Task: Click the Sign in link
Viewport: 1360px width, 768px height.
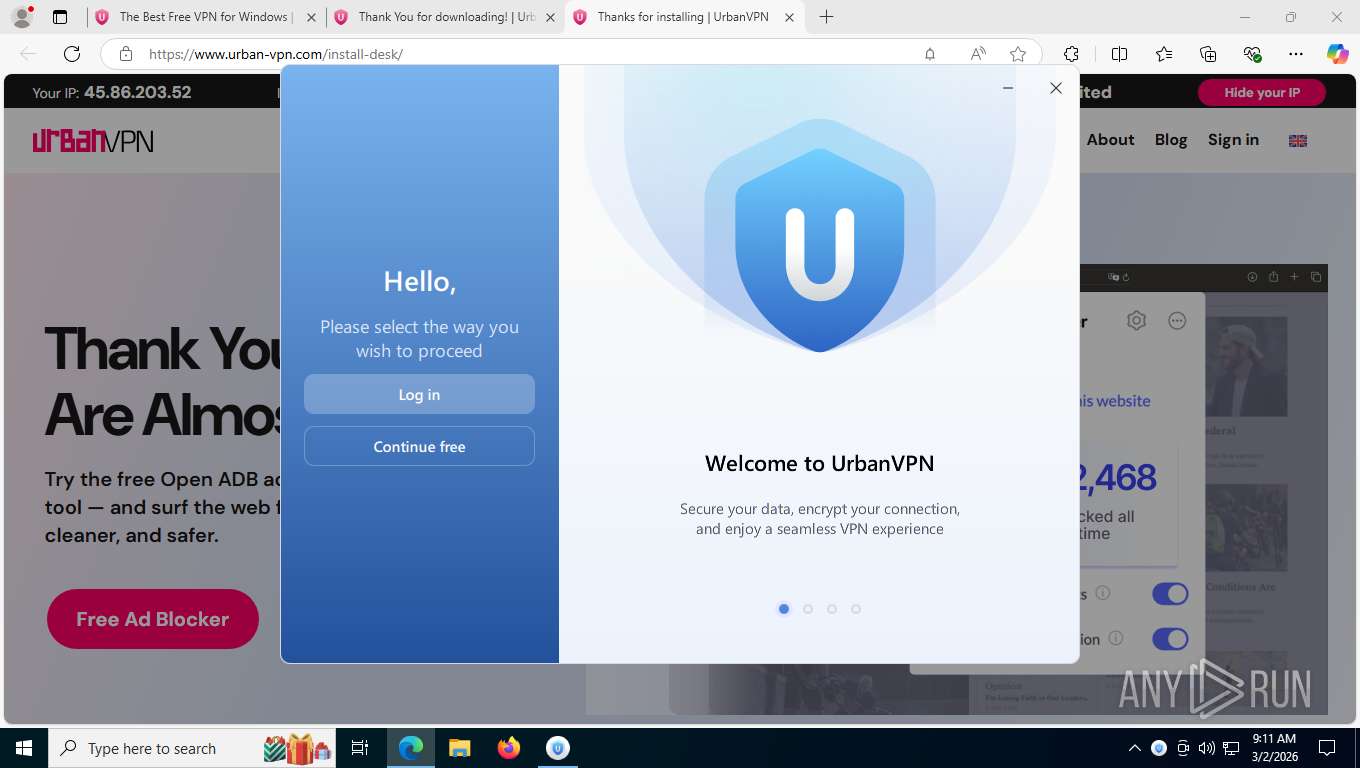Action: click(x=1233, y=140)
